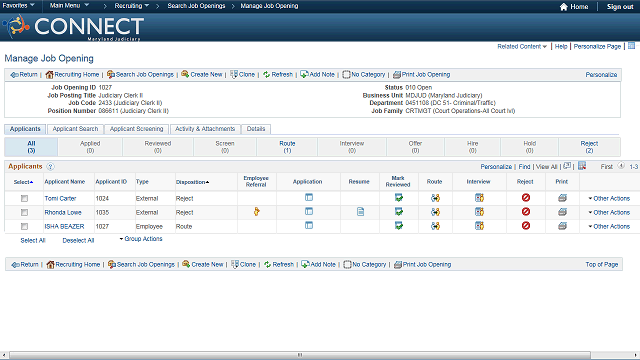Screen dimensions: 640x360
Task: Download applicants grid to spreadsheet icon
Action: click(582, 166)
